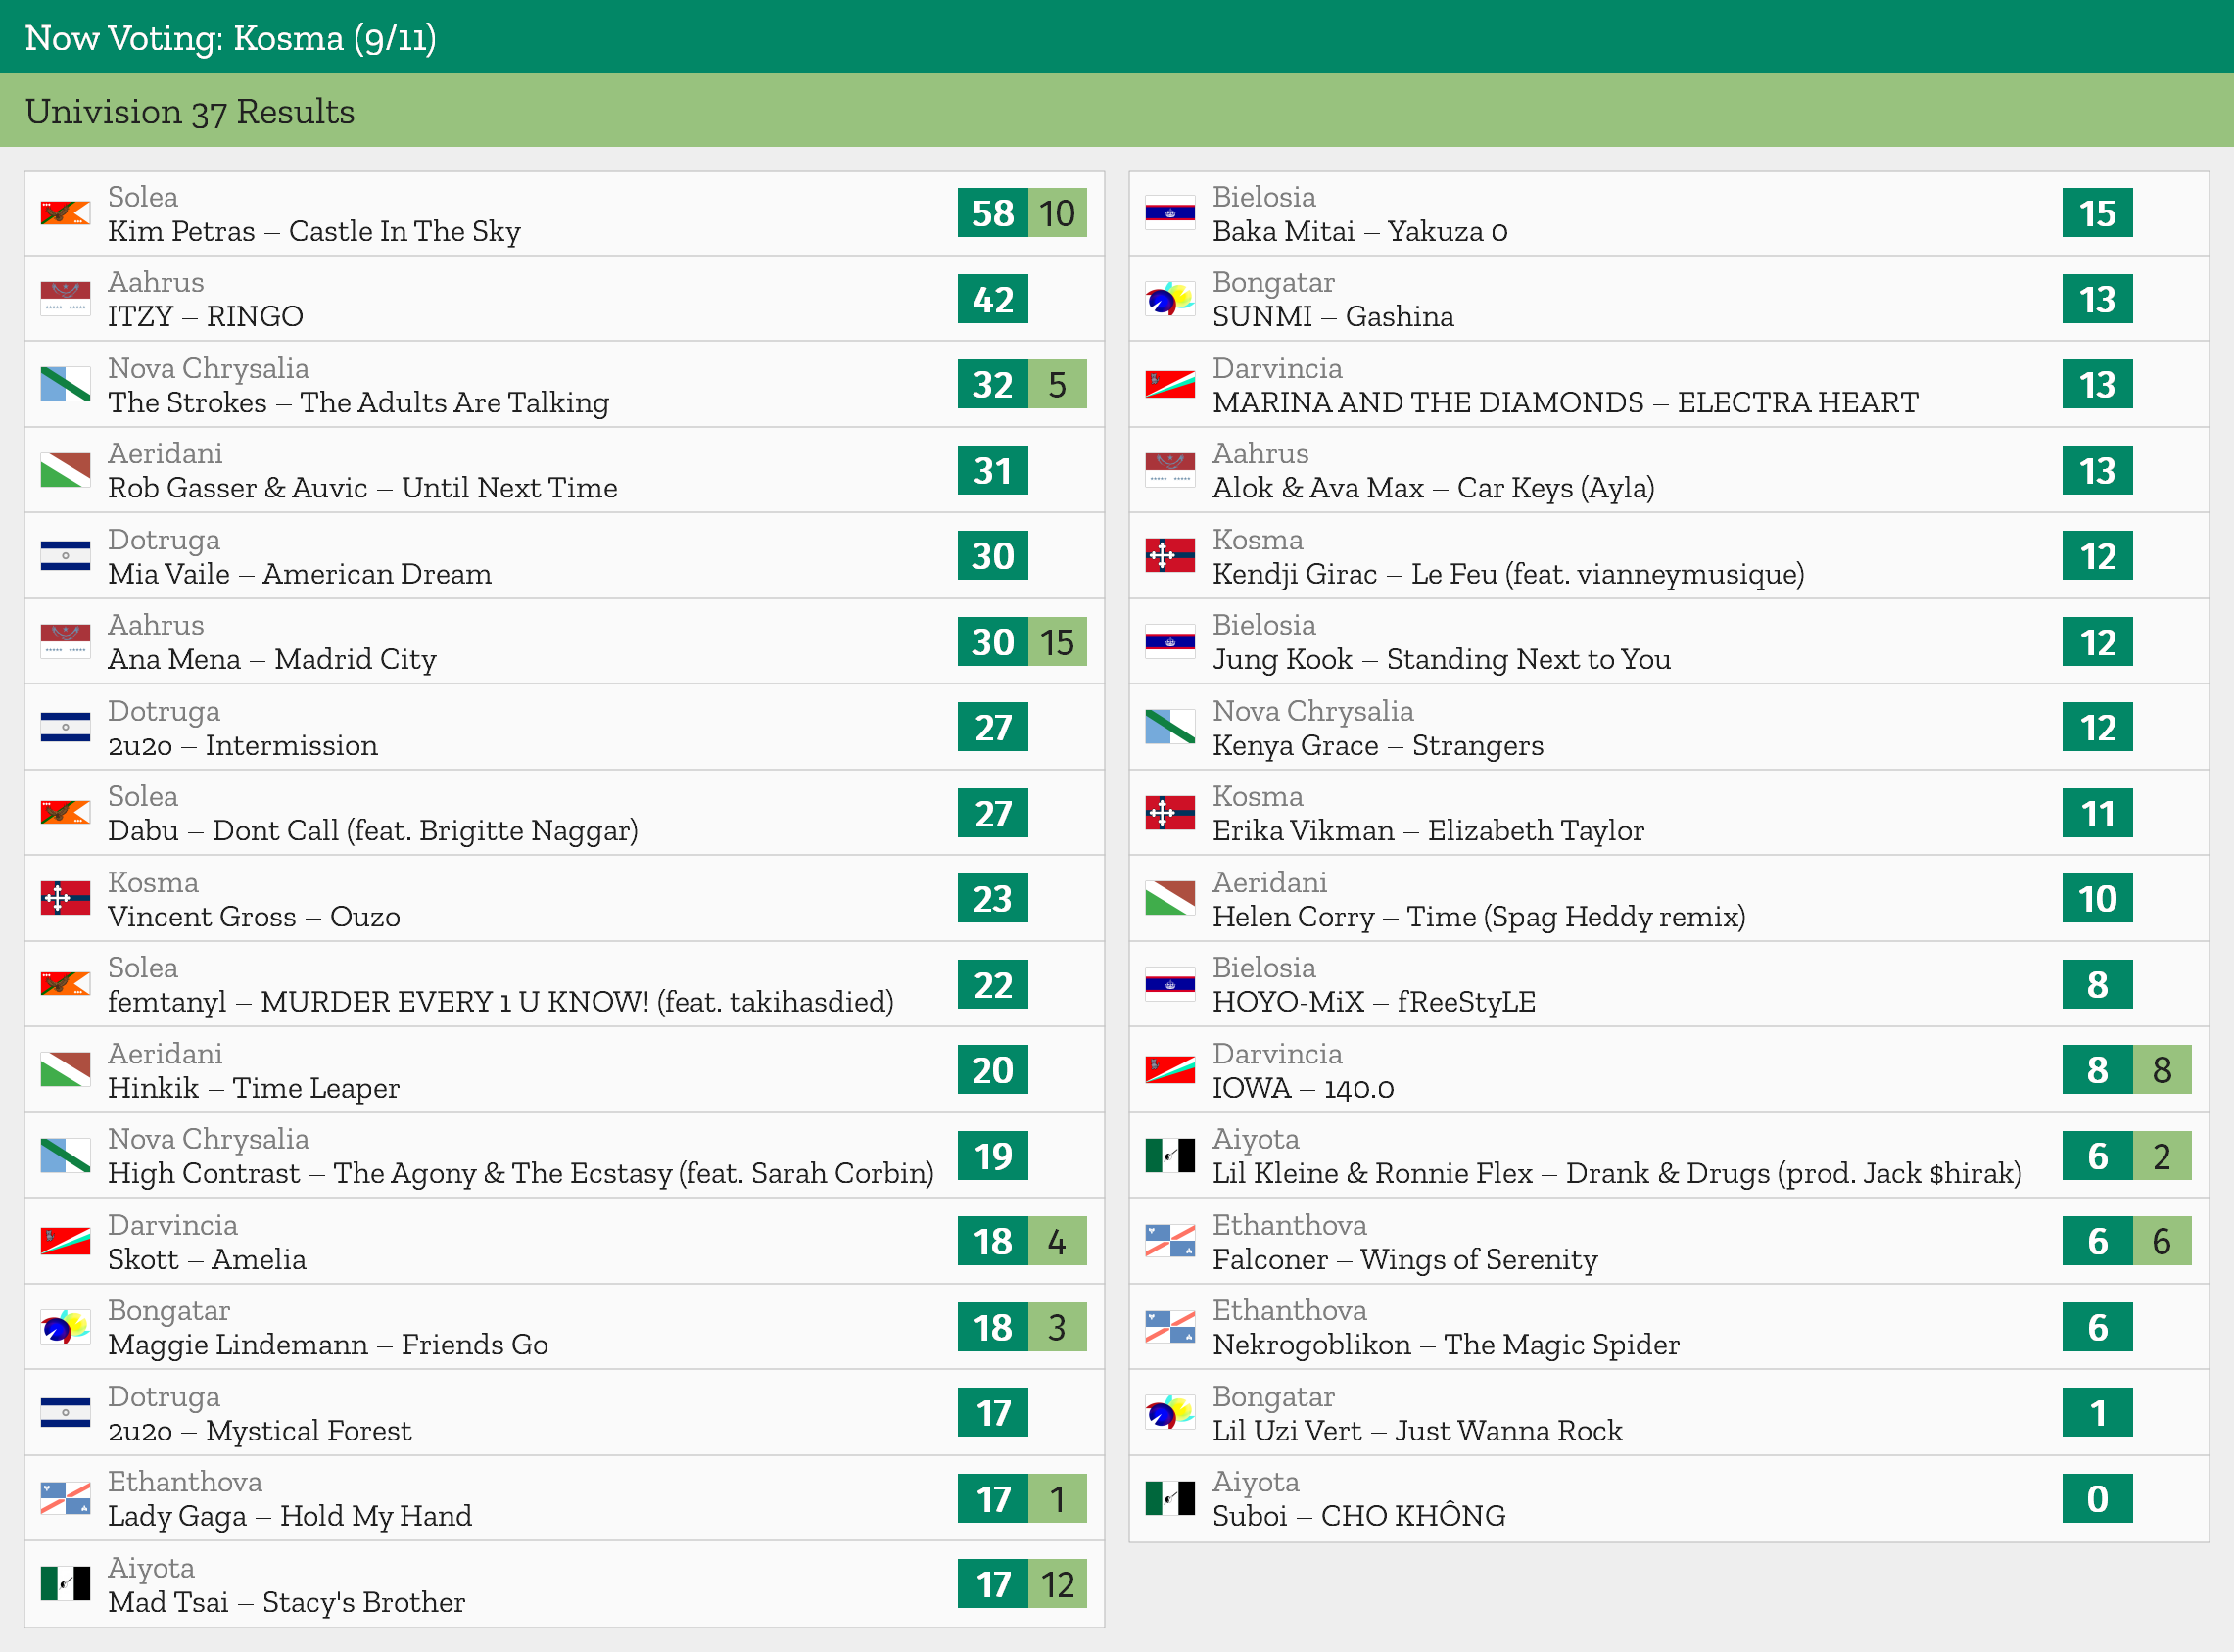2234x1652 pixels.
Task: Click score 22 for femtanyl's entry
Action: coord(993,984)
